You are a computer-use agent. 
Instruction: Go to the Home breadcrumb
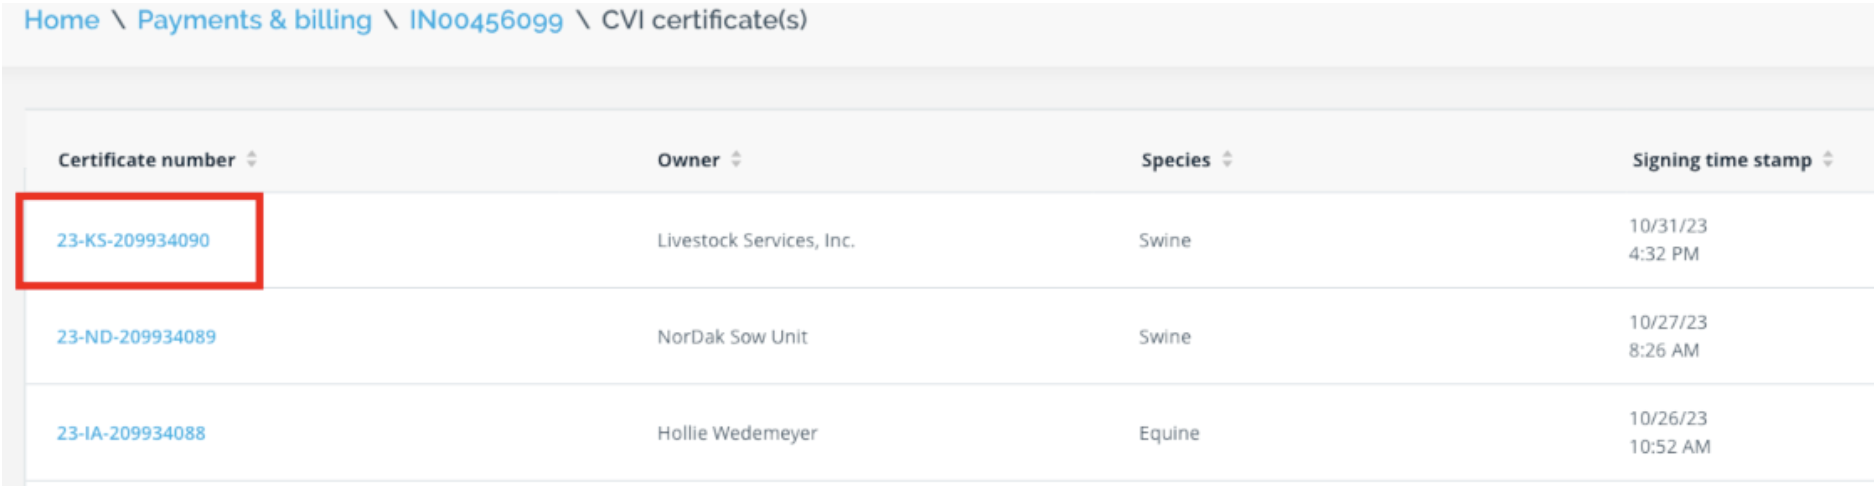[62, 20]
